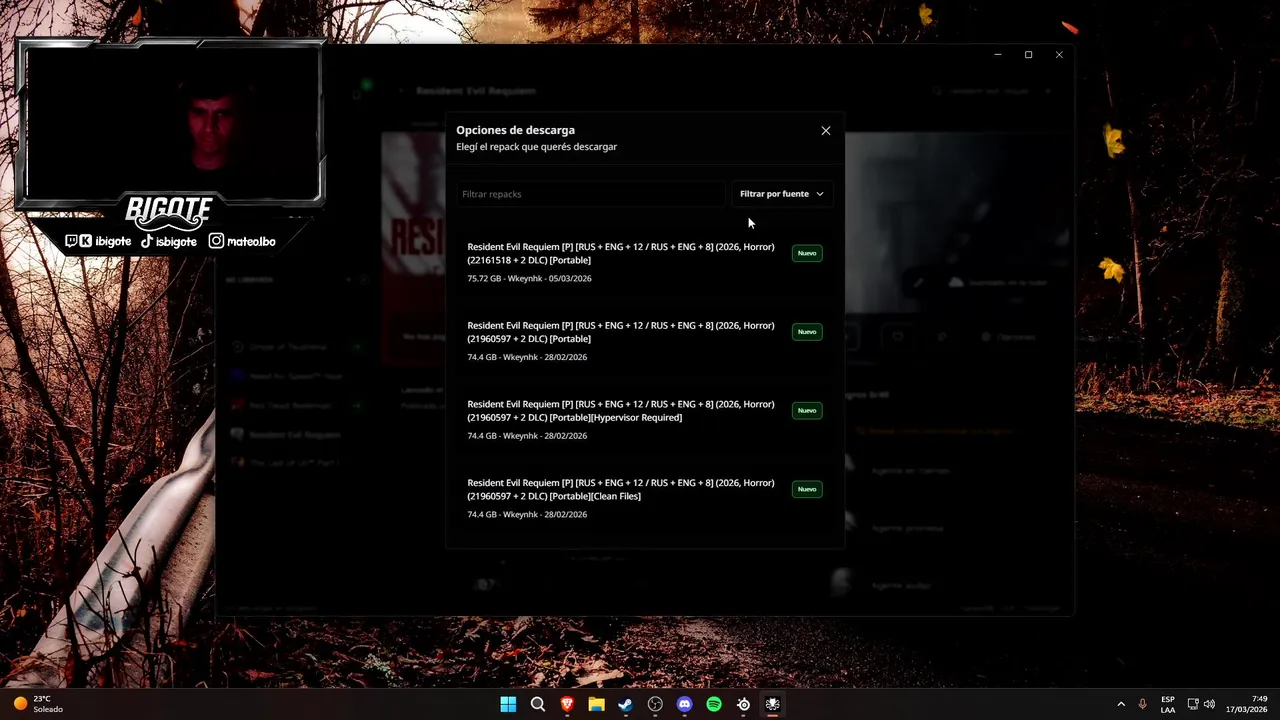1280x720 pixels.
Task: Open the volume control tray icon
Action: coord(1210,704)
